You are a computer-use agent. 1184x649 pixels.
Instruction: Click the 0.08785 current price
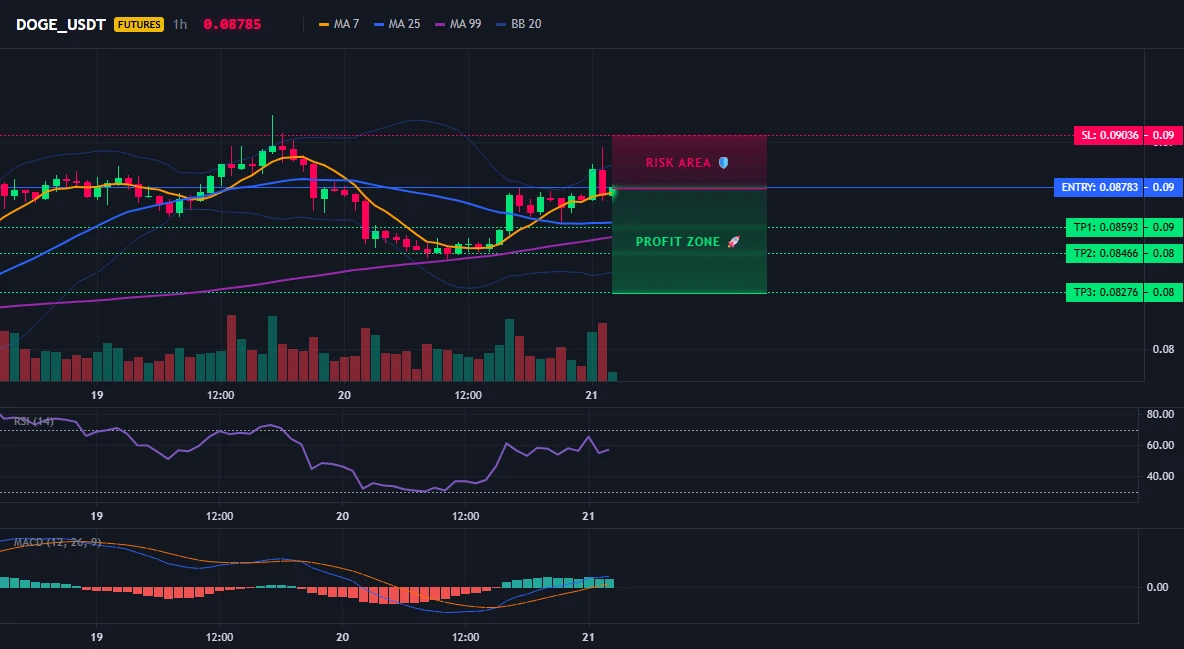click(232, 24)
